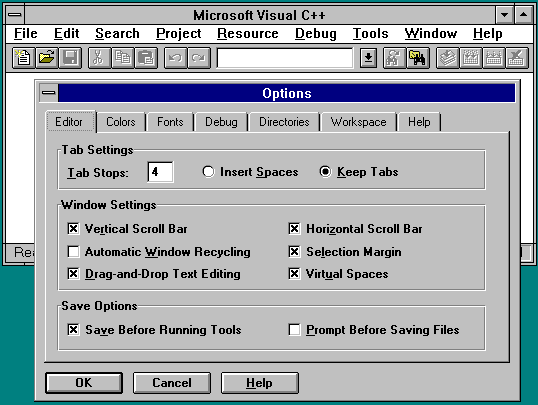Click the Copy toolbar icon
This screenshot has width=538, height=405.
(122, 58)
